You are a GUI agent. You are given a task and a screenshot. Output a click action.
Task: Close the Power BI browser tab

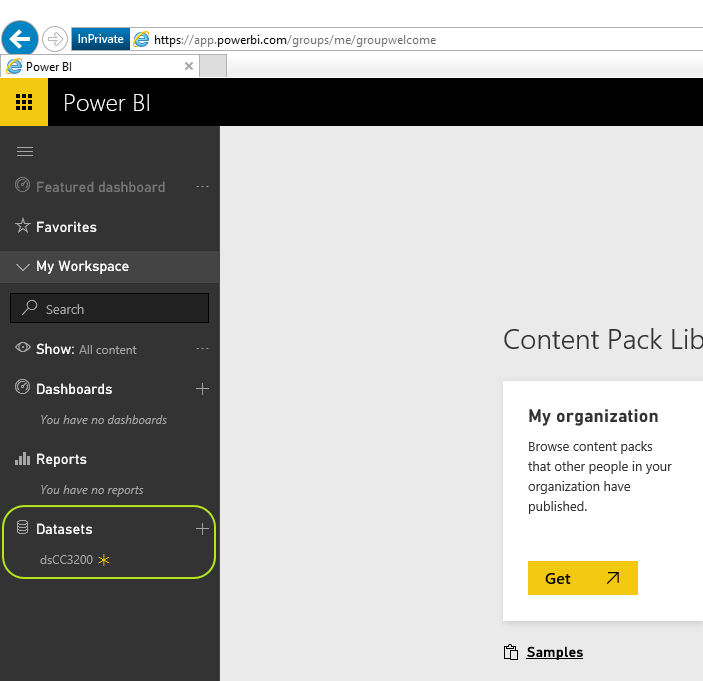[x=189, y=66]
